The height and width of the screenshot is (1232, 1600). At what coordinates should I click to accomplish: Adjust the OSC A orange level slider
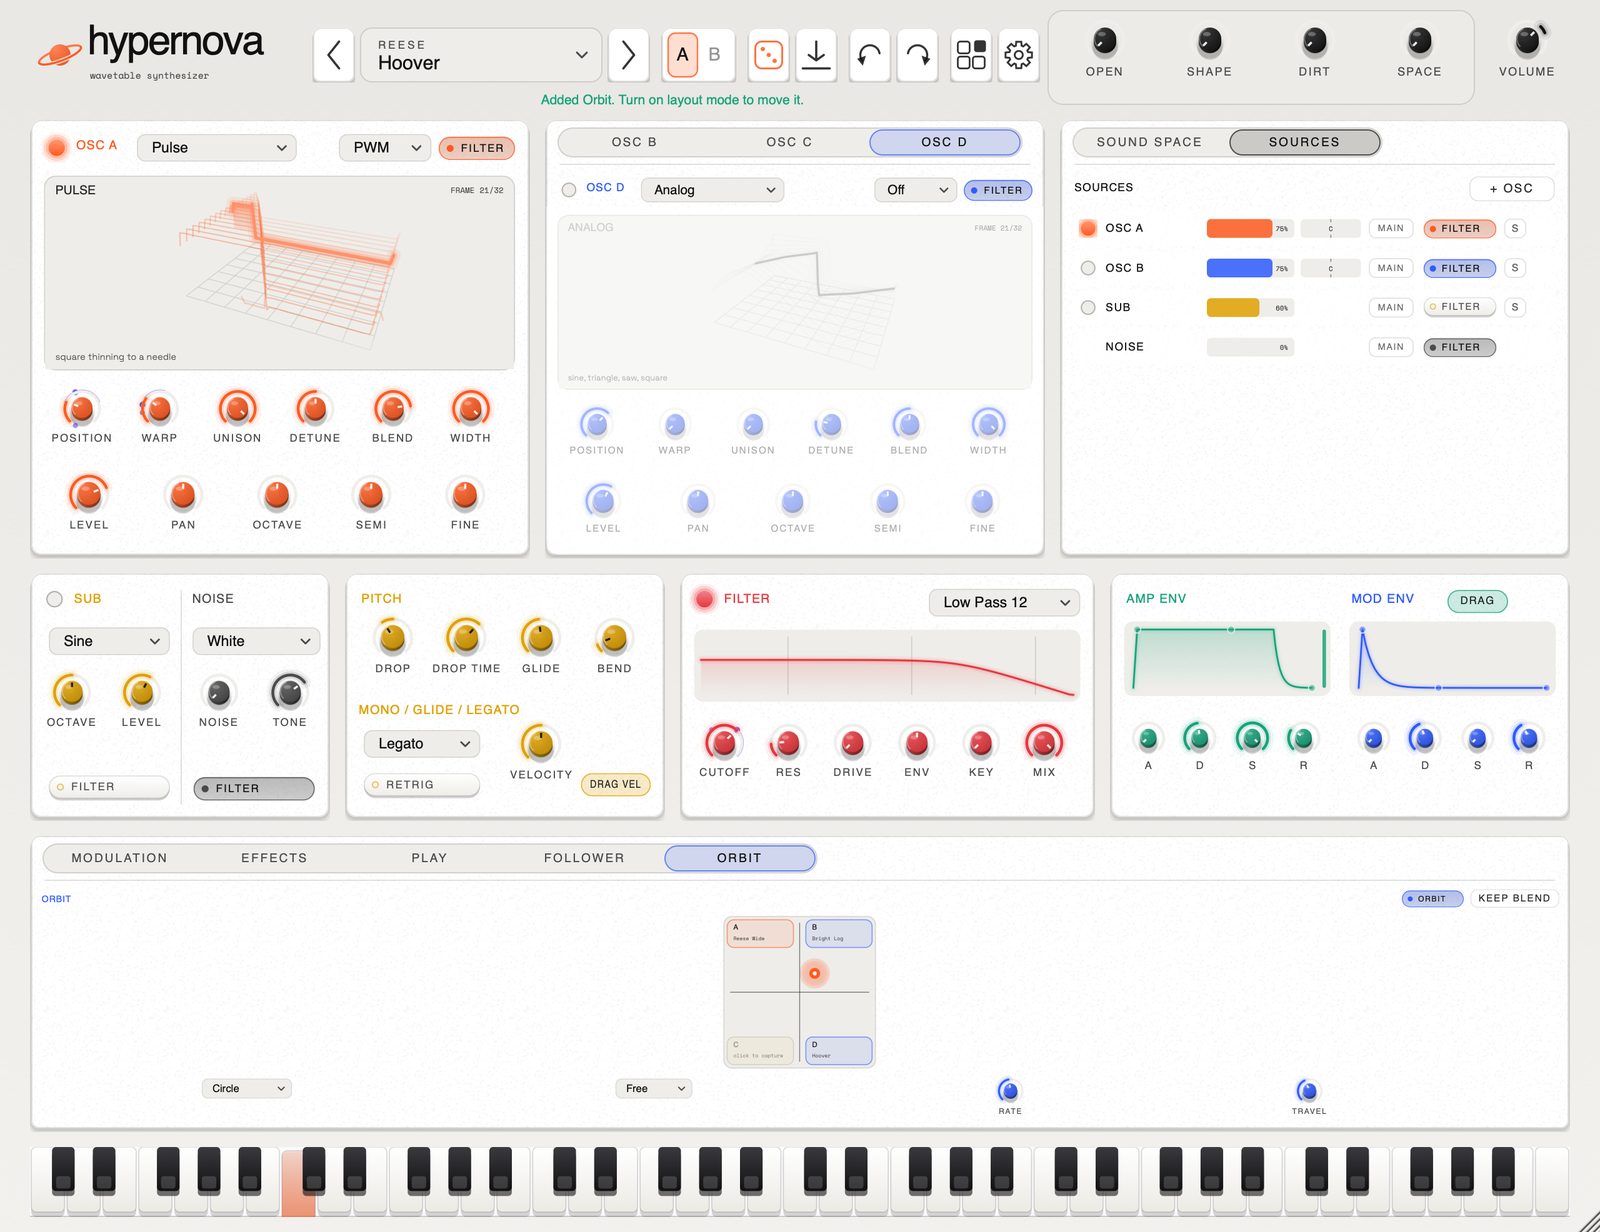(1250, 228)
